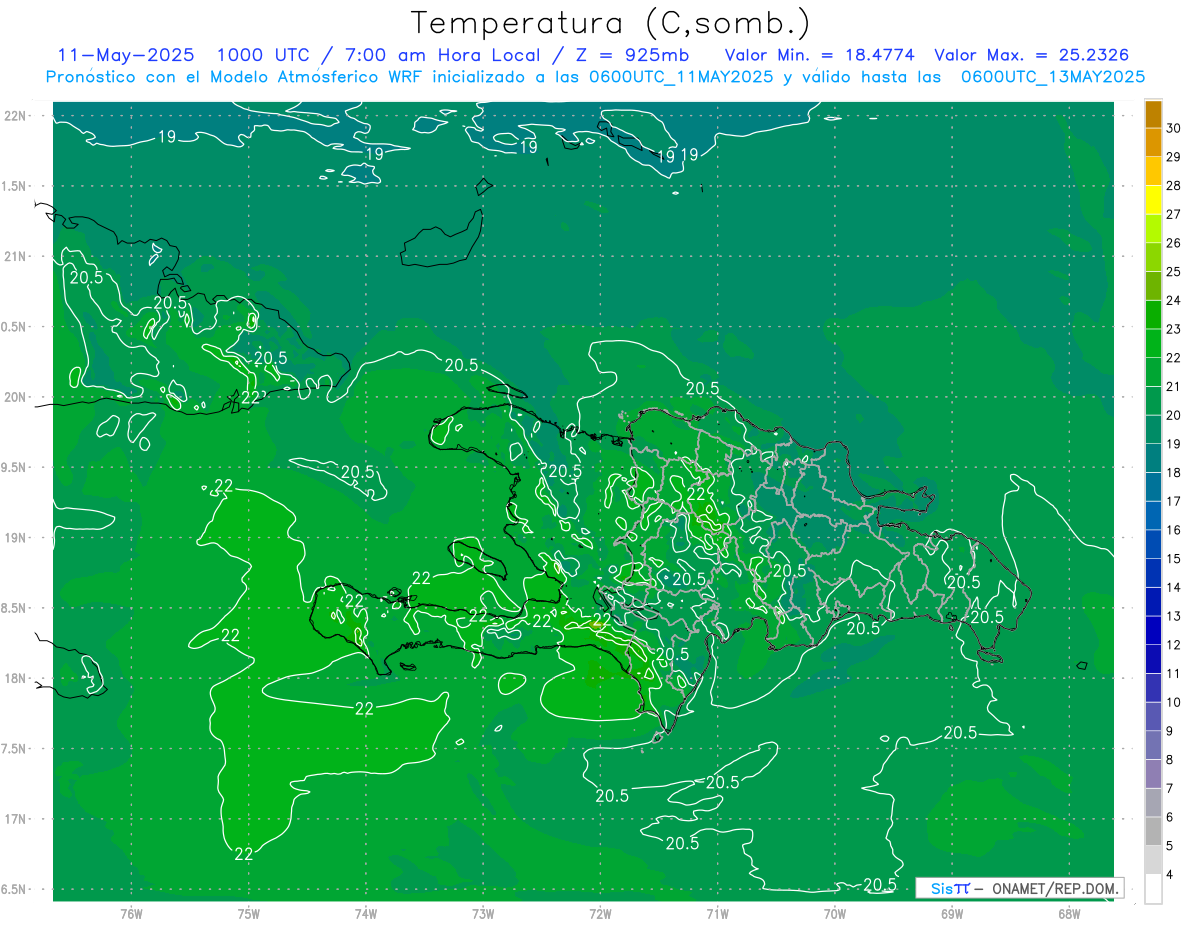Click the color bar label "21"
The image size is (1200, 927).
tap(1174, 386)
